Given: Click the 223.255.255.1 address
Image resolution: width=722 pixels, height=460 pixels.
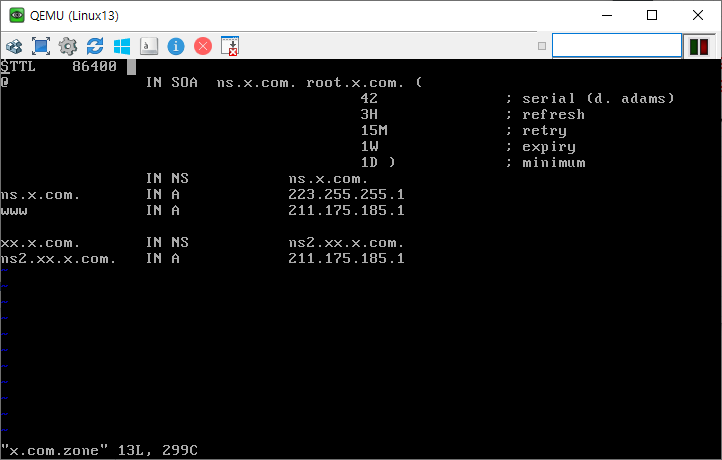Looking at the screenshot, I should coord(346,194).
